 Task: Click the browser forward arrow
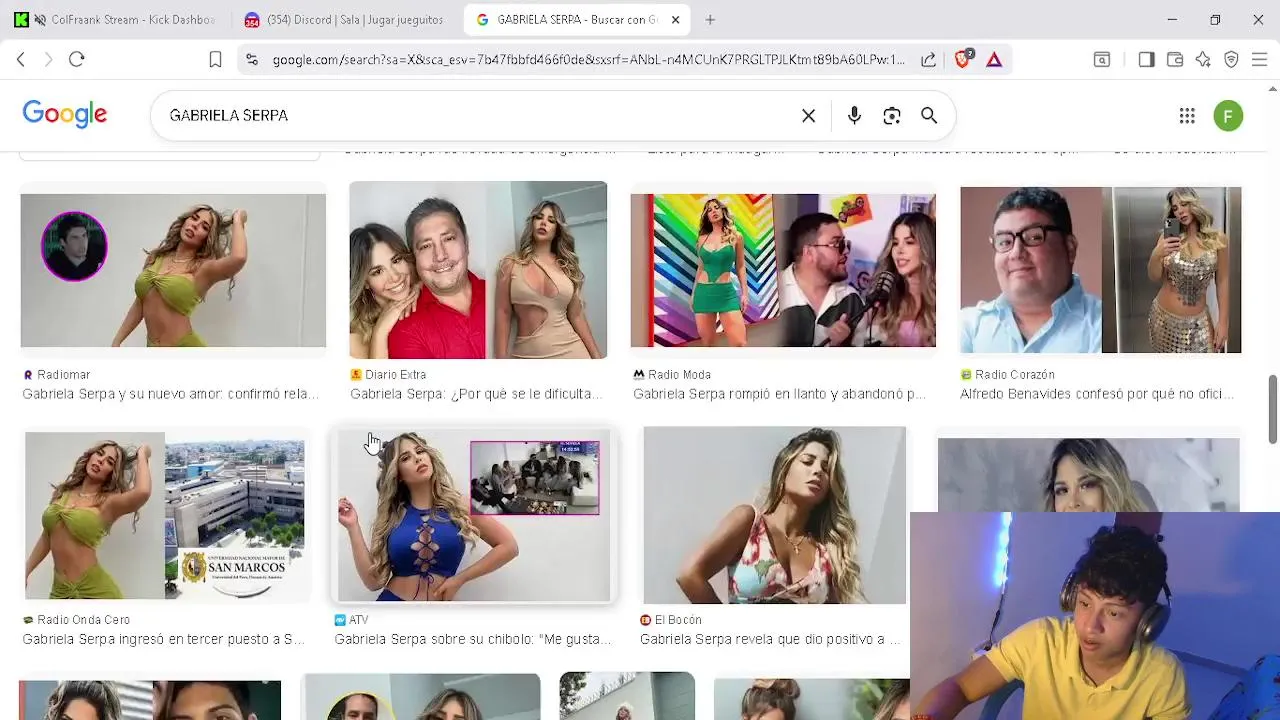pos(48,60)
